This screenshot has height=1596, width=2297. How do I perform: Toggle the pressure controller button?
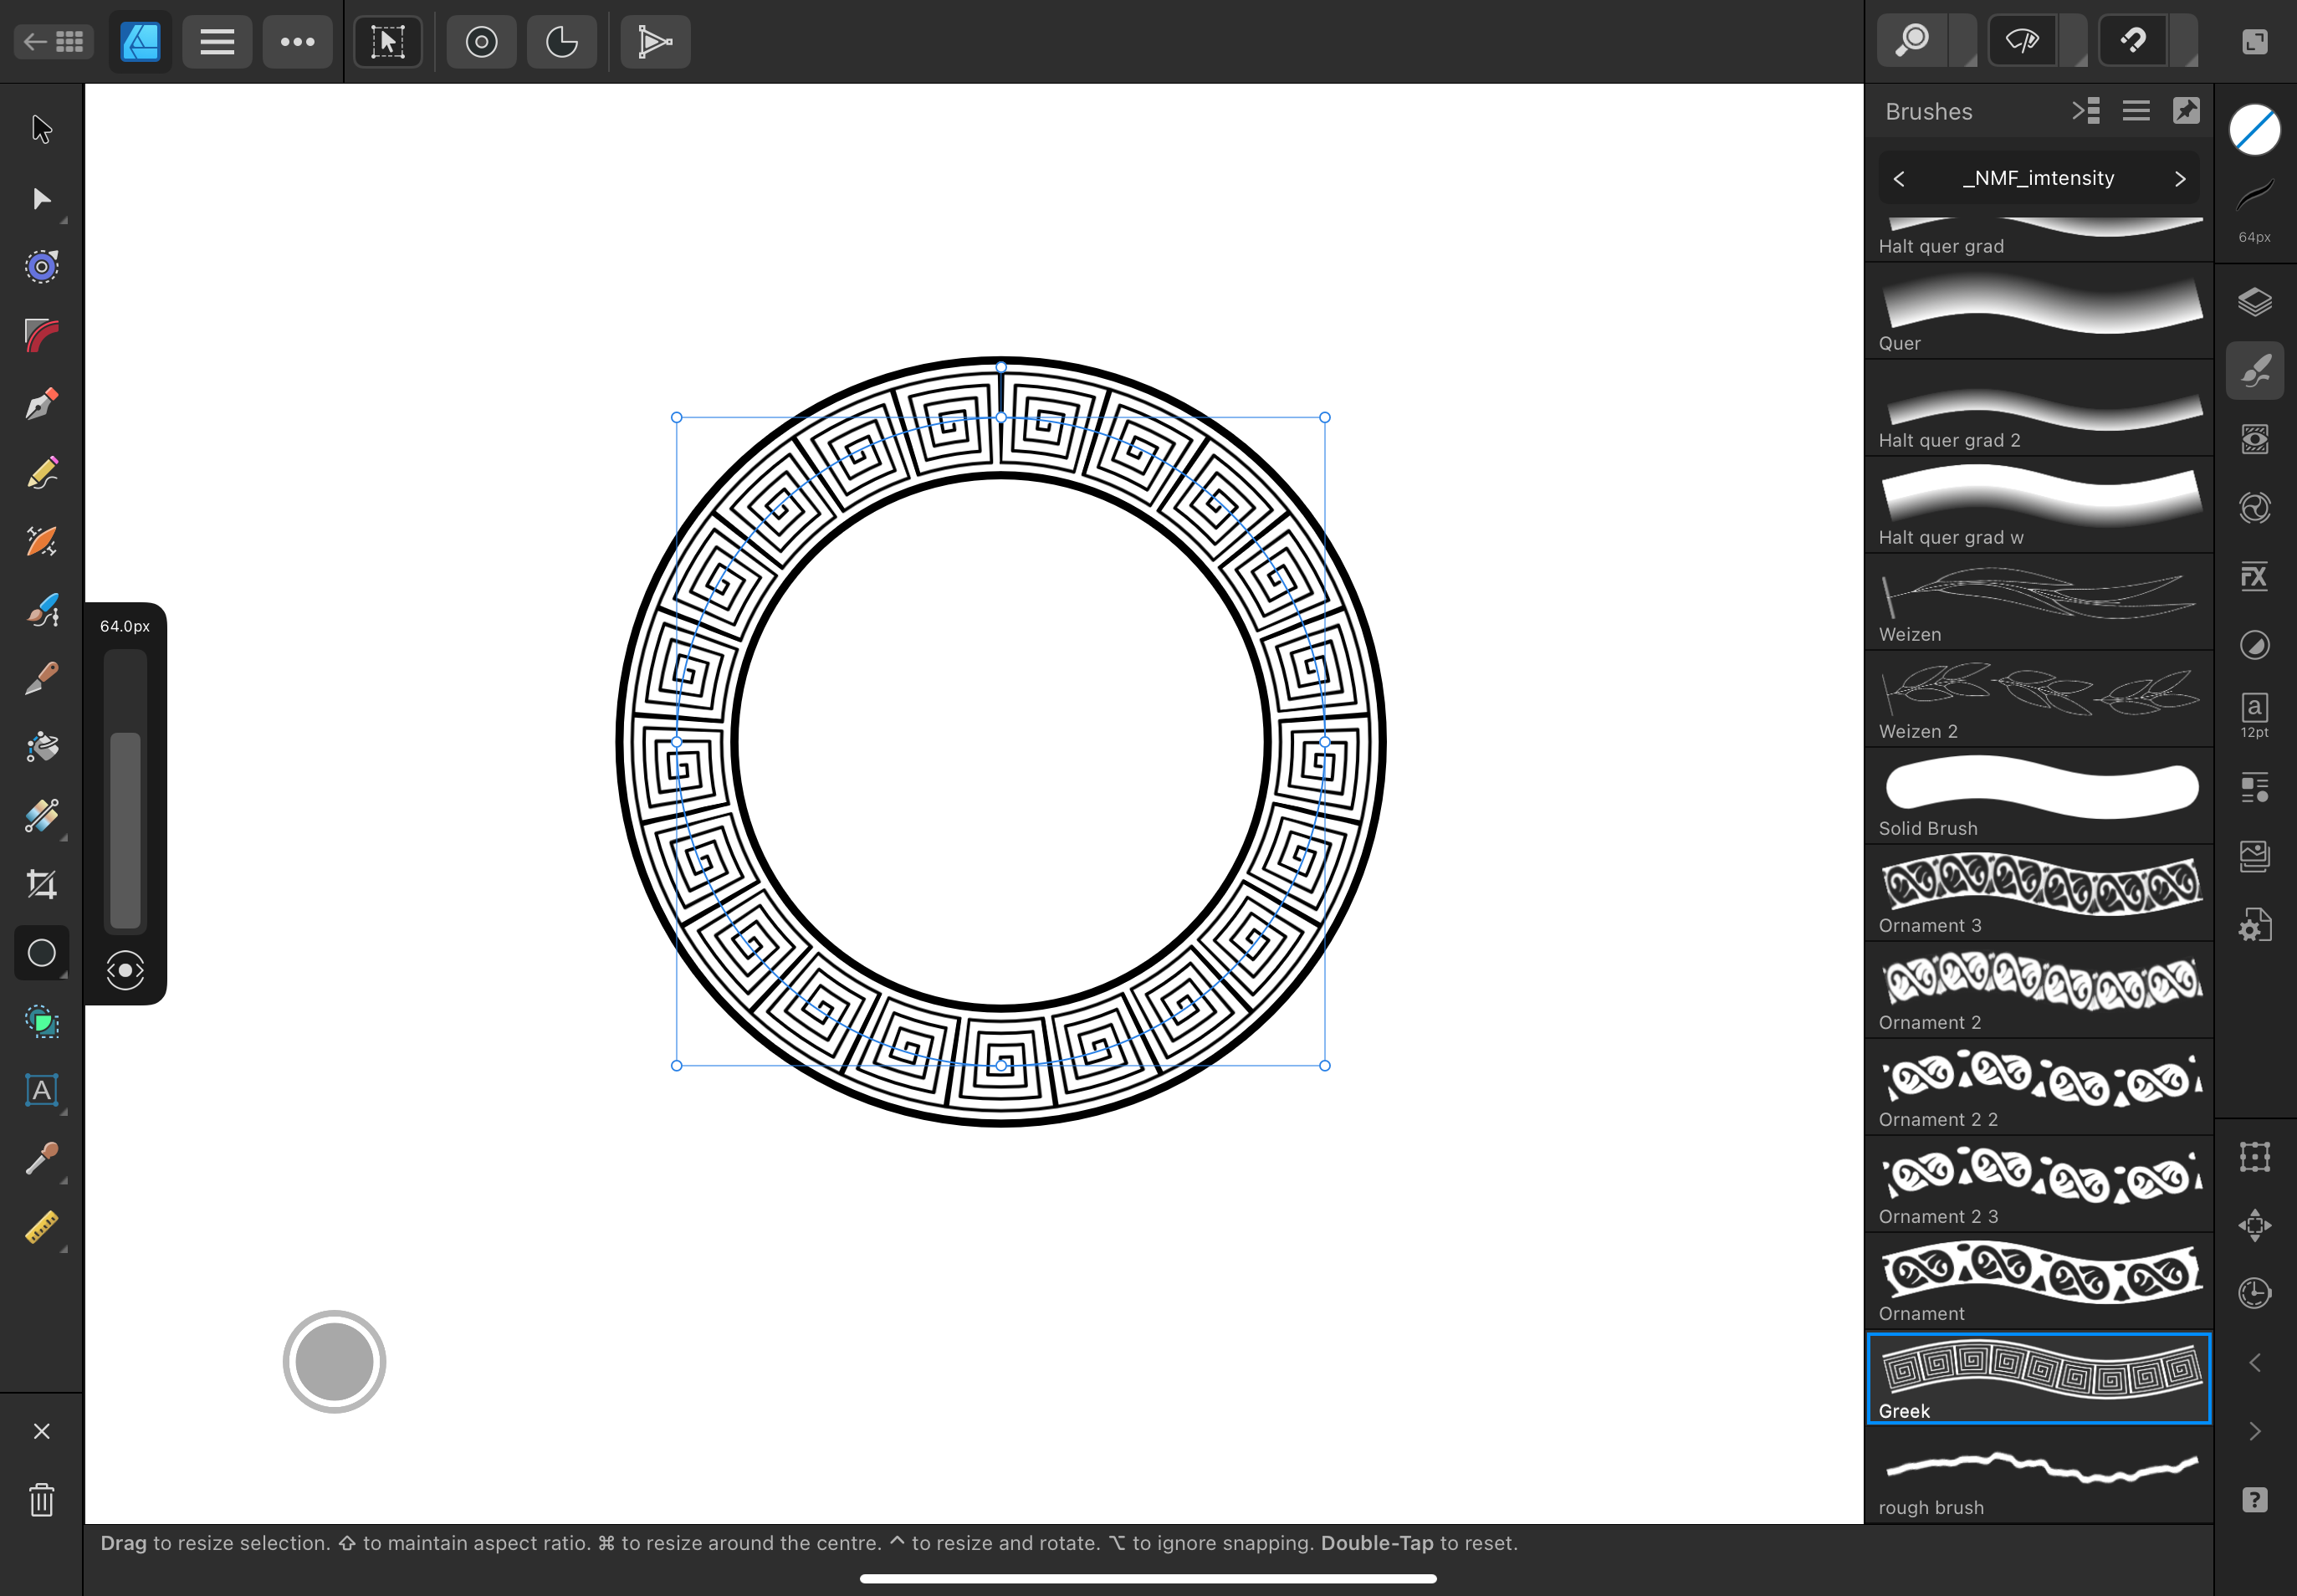coord(125,970)
